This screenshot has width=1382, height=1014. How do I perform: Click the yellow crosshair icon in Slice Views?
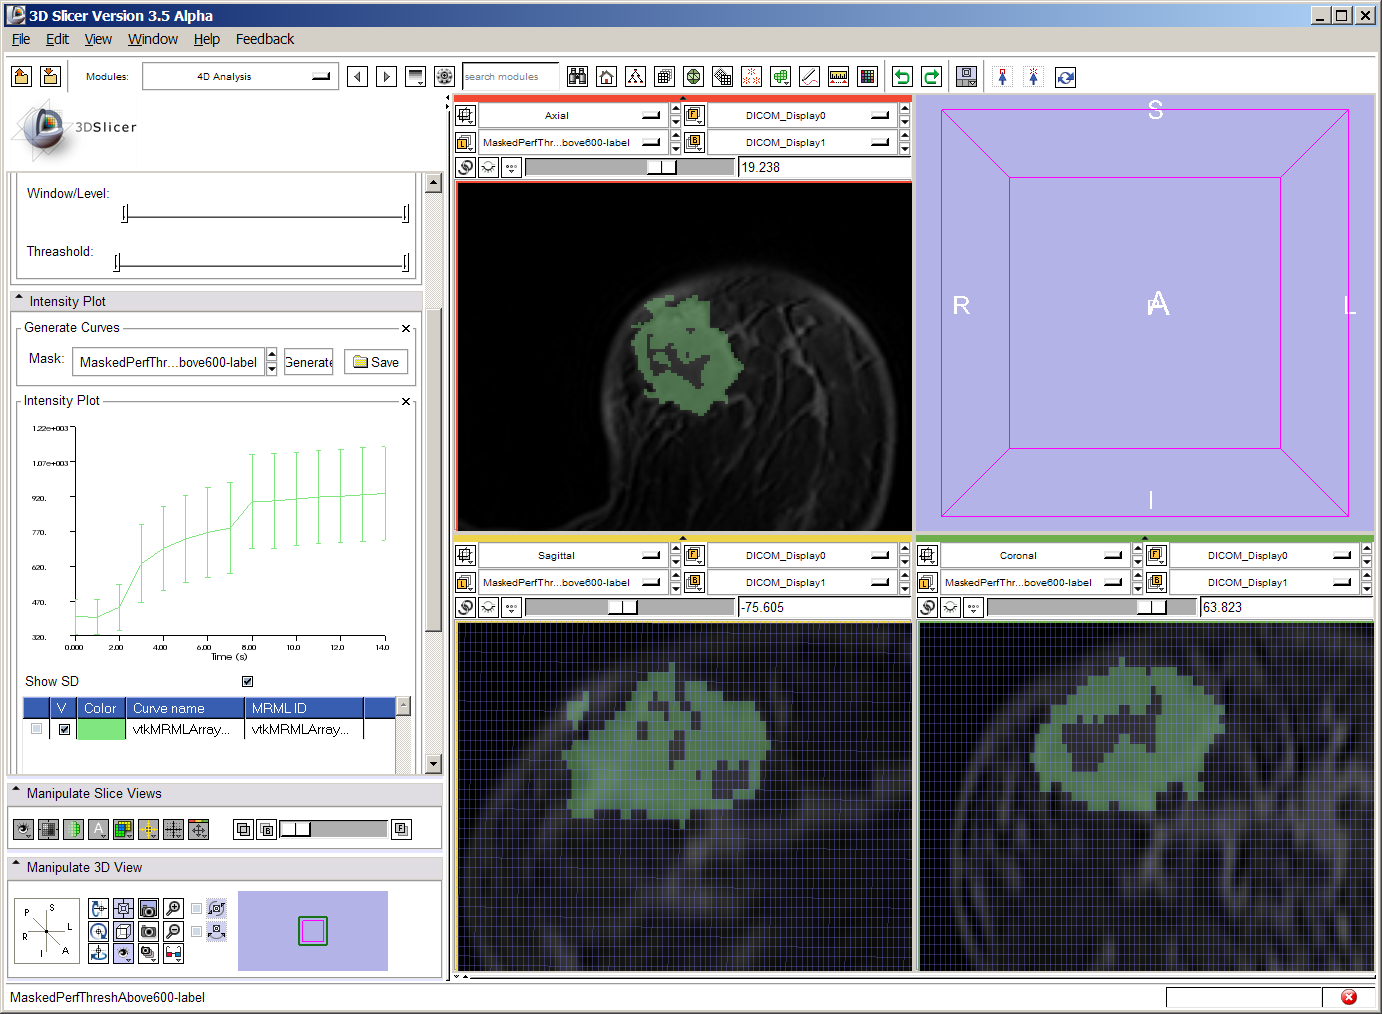coord(148,829)
